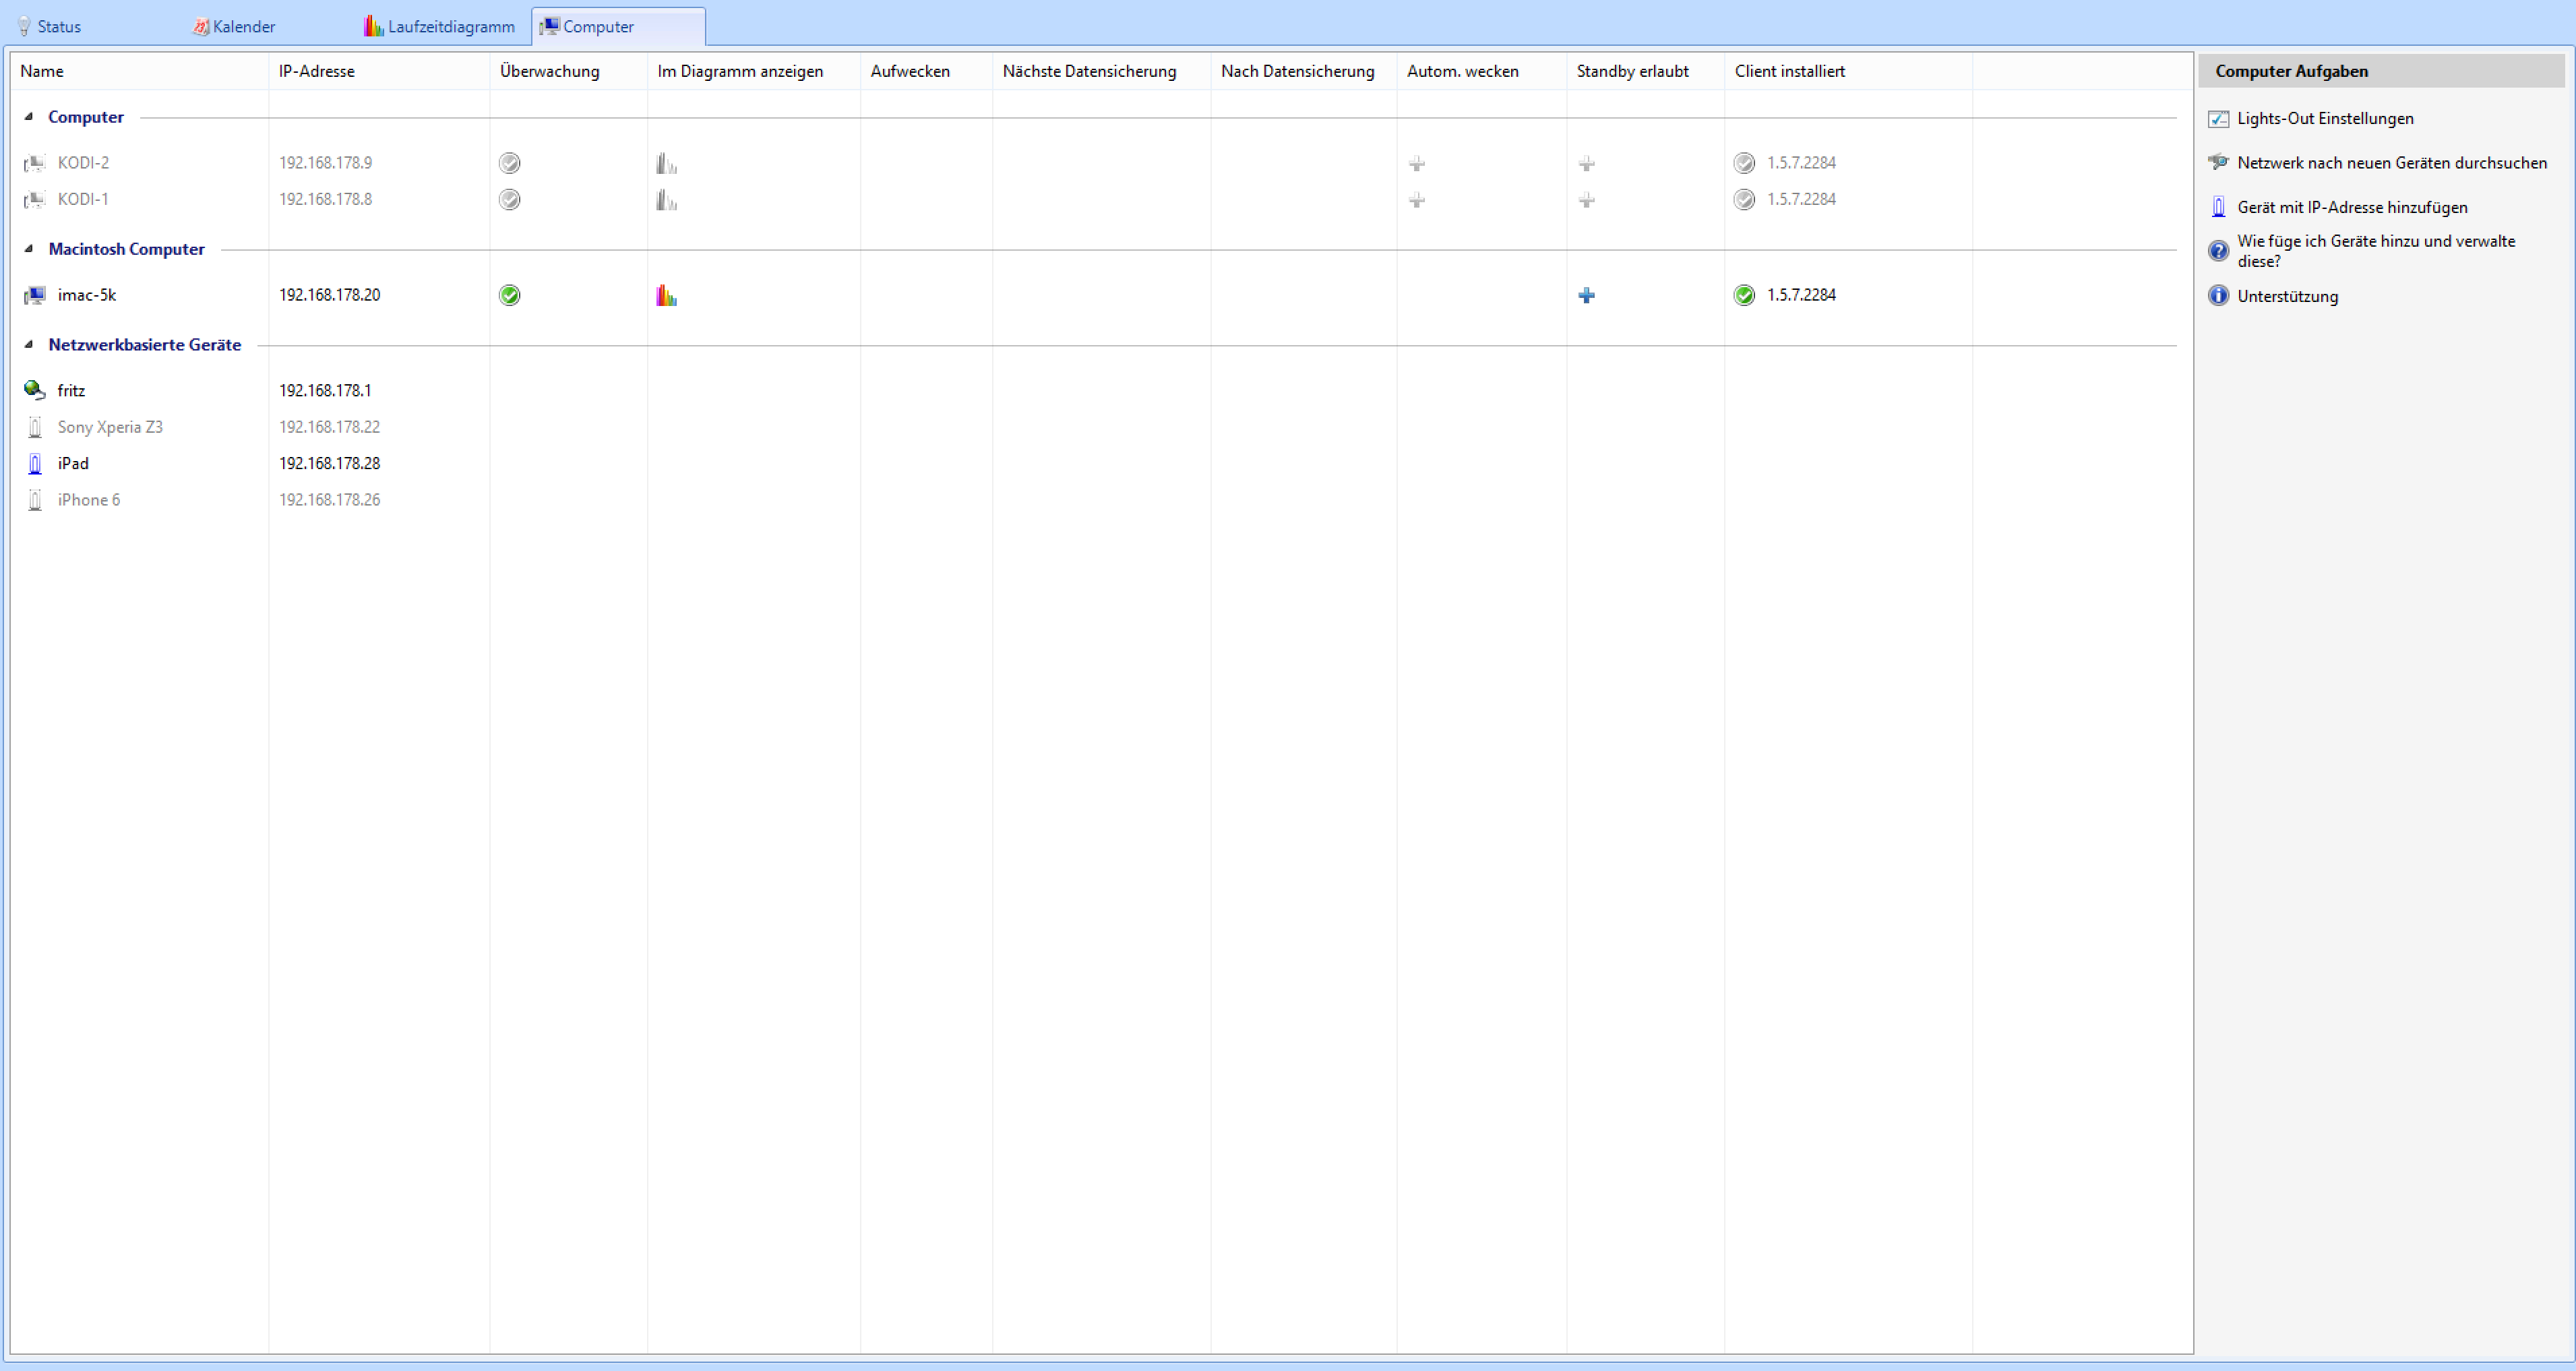Click the add device by IP icon
Image resolution: width=2576 pixels, height=1371 pixels.
click(x=2218, y=207)
